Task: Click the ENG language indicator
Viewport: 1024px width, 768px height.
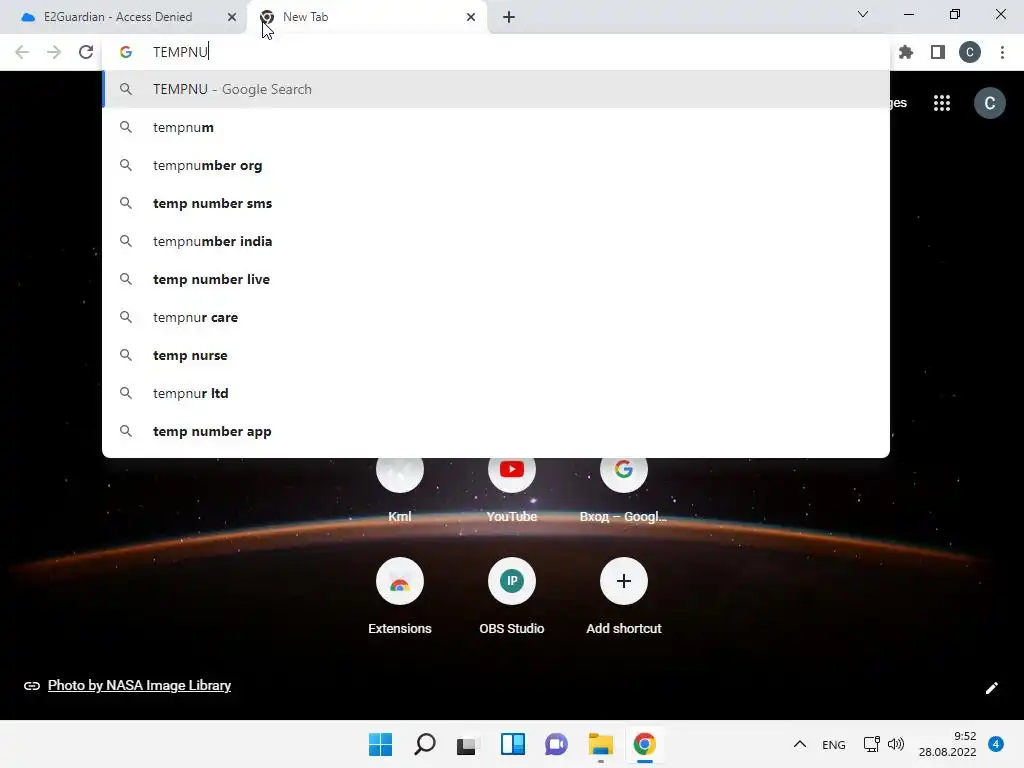Action: (x=833, y=744)
